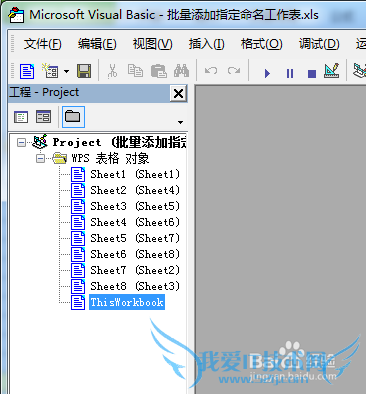Click the 工程 - Project panel title

coord(44,92)
